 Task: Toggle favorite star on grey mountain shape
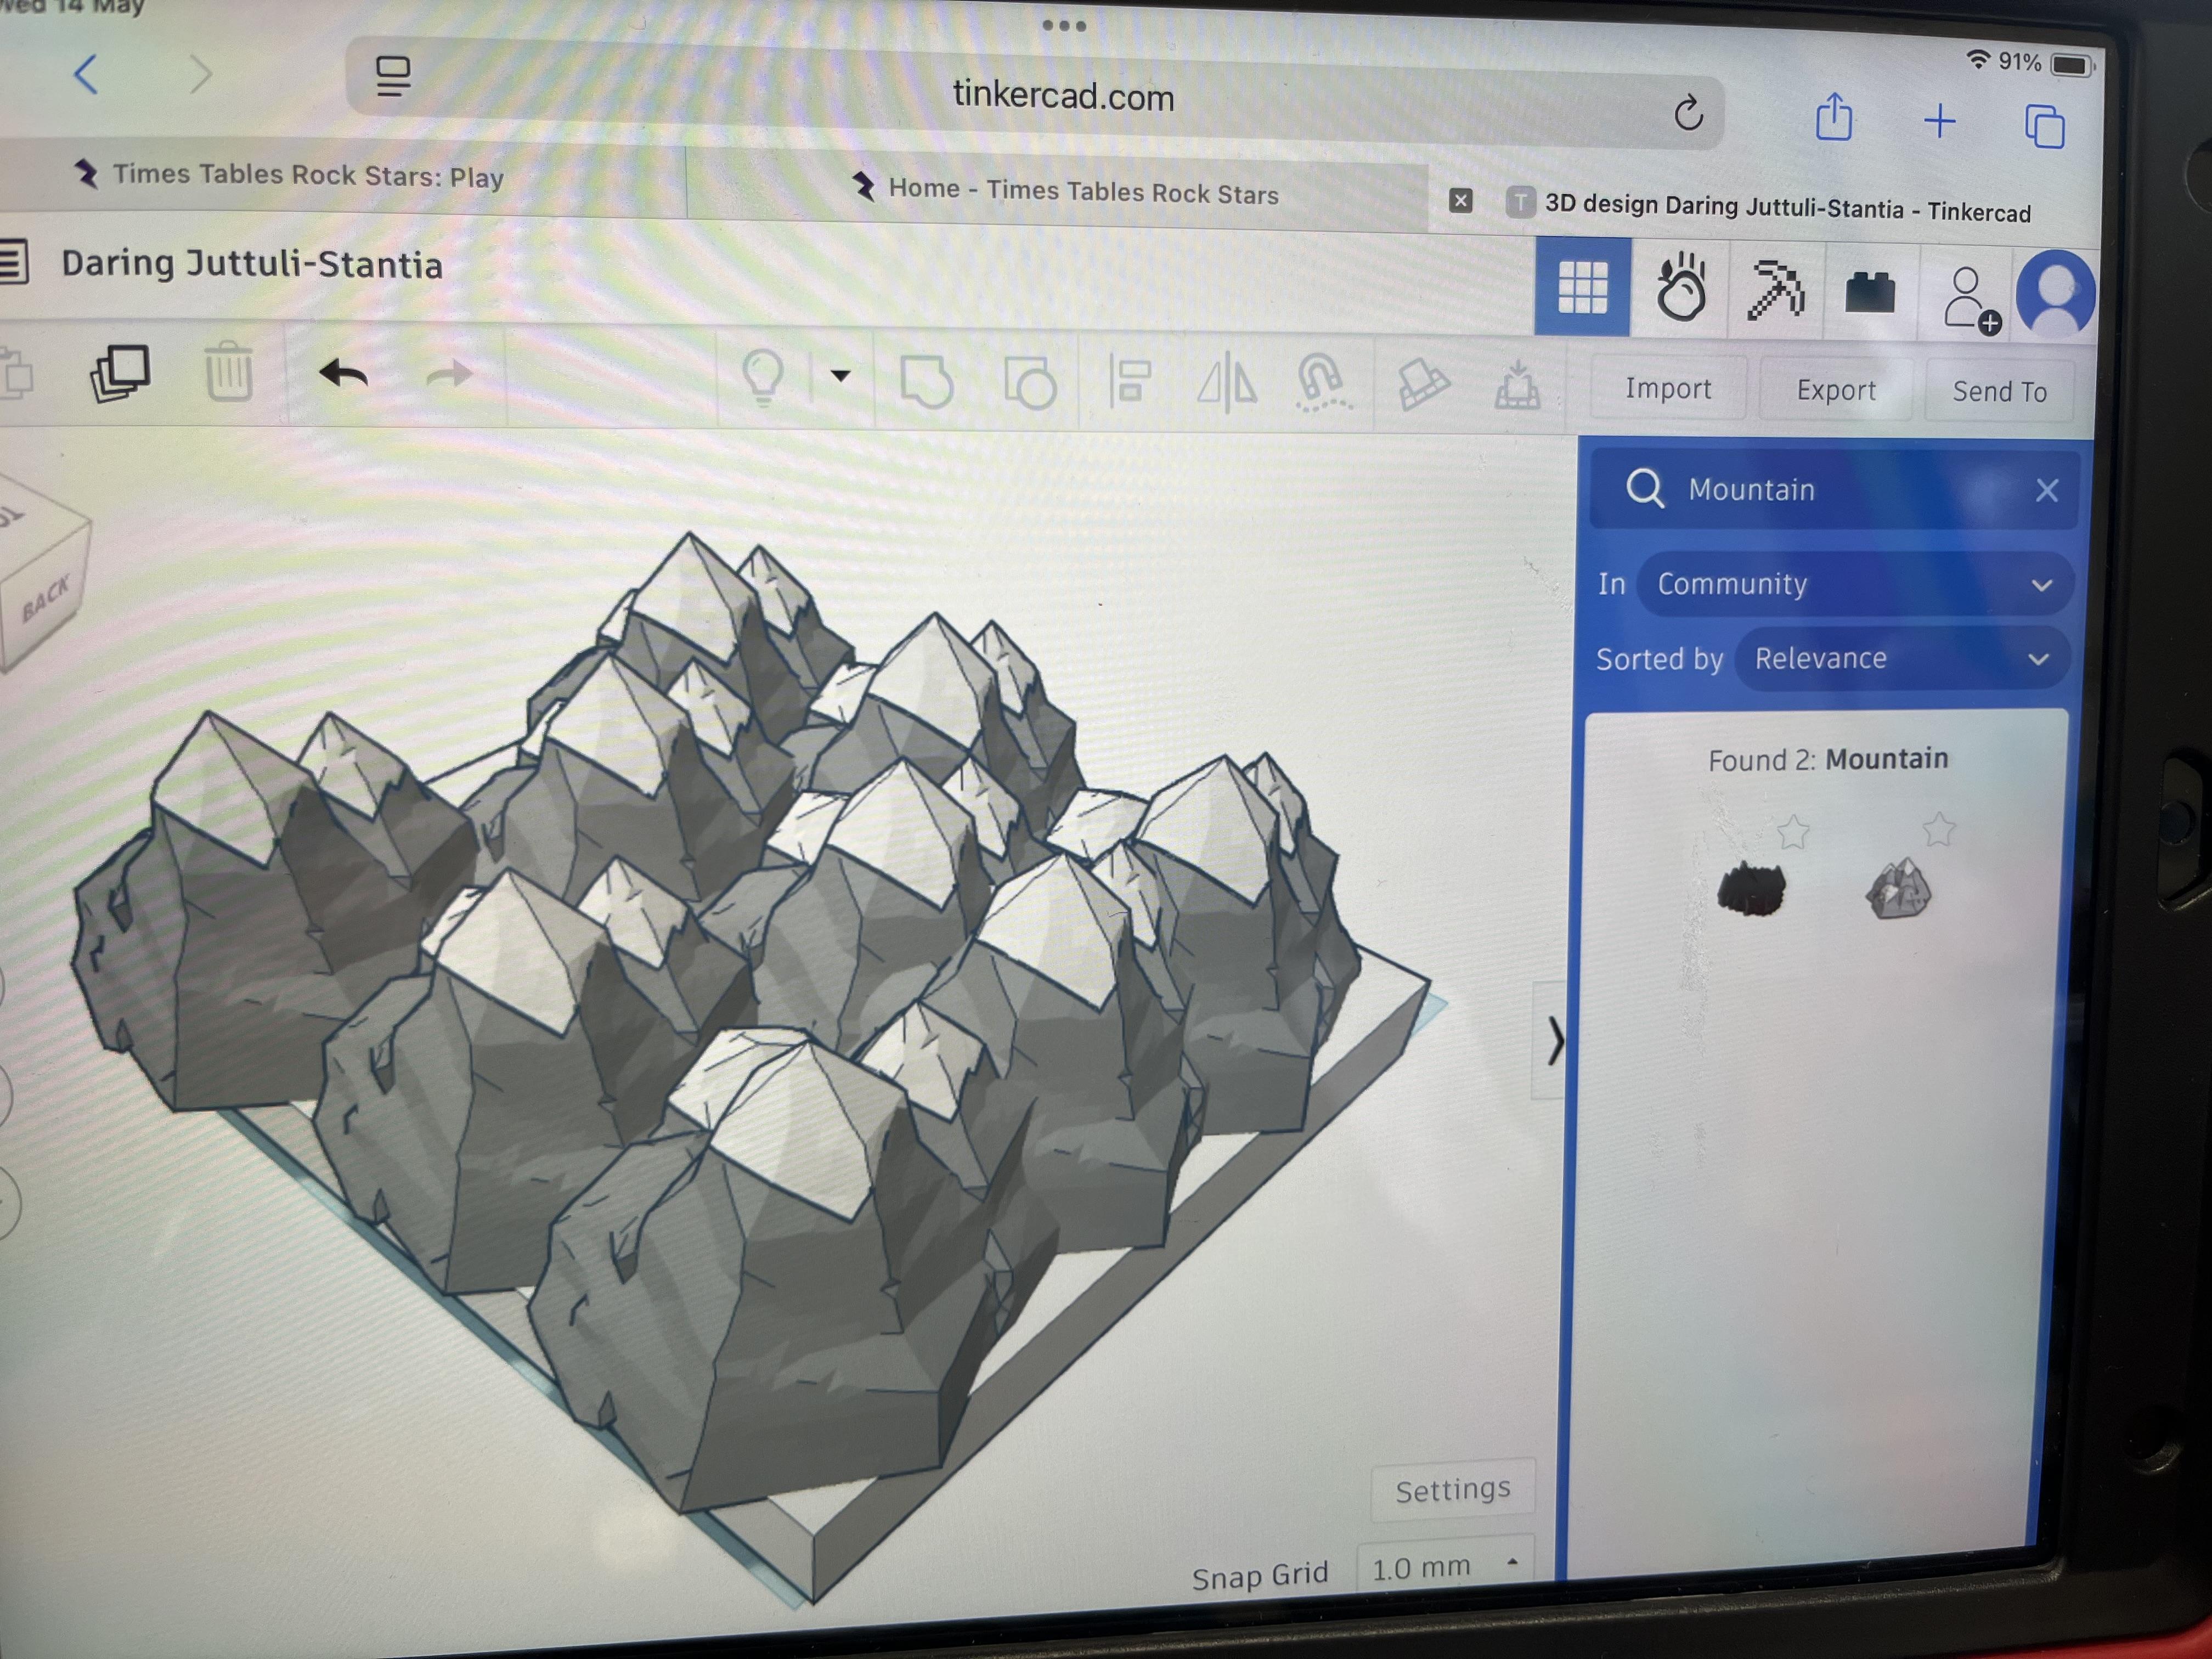(x=1938, y=830)
